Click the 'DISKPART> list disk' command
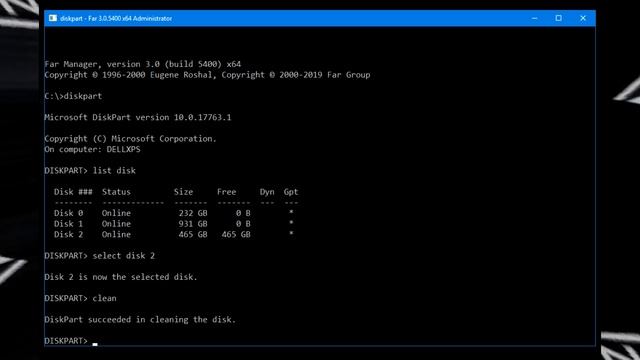This screenshot has width=640, height=360. tap(90, 170)
